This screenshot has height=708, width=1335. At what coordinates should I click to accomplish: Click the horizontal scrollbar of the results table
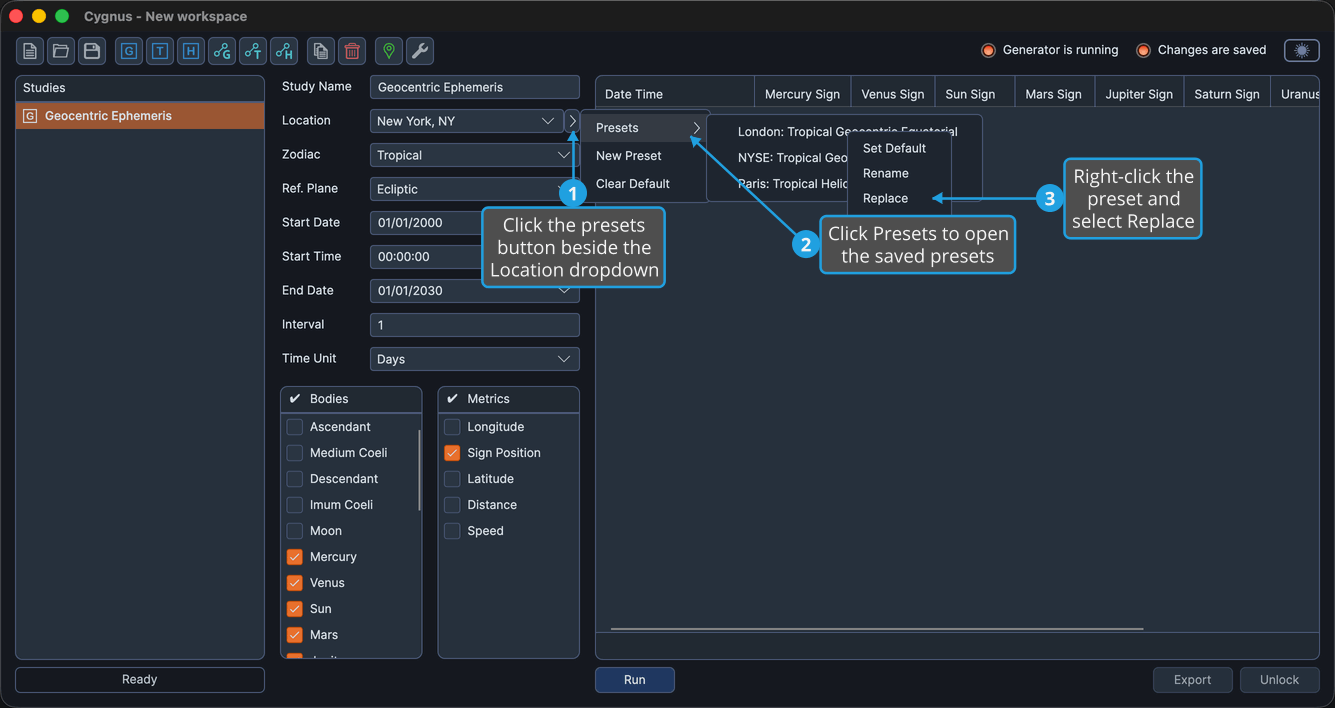pyautogui.click(x=876, y=629)
